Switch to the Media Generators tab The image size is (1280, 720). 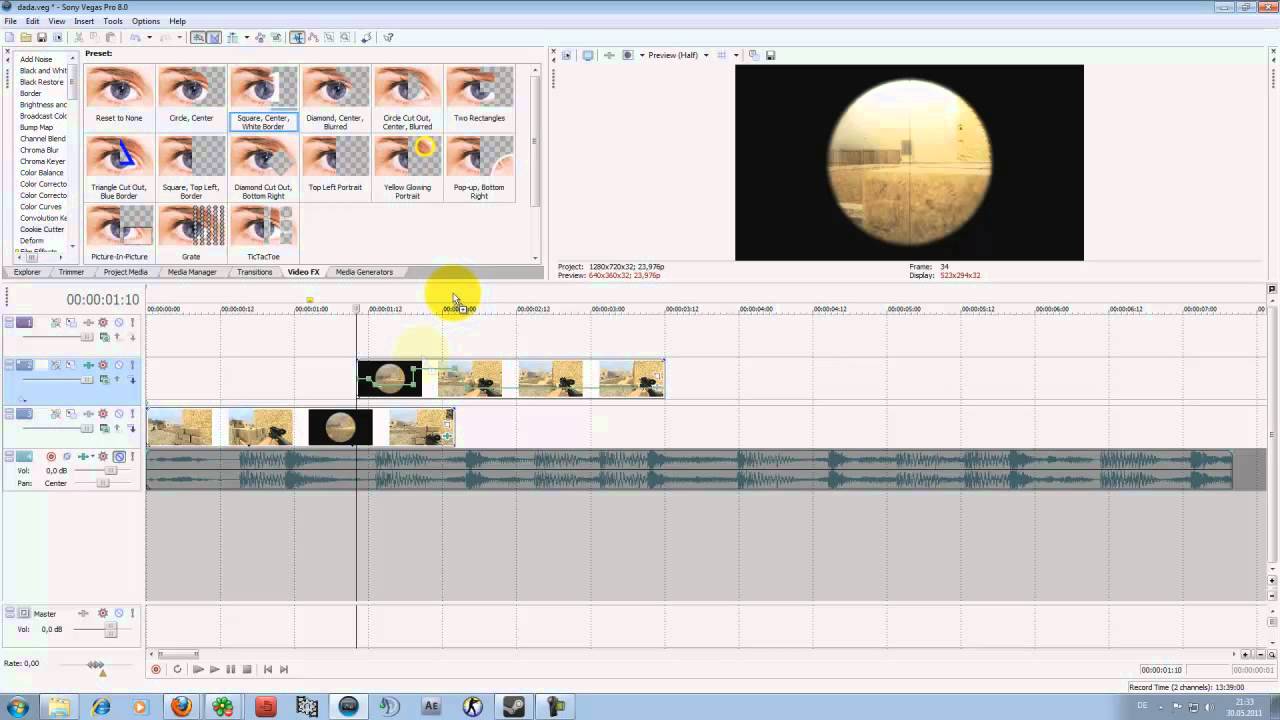click(x=364, y=272)
